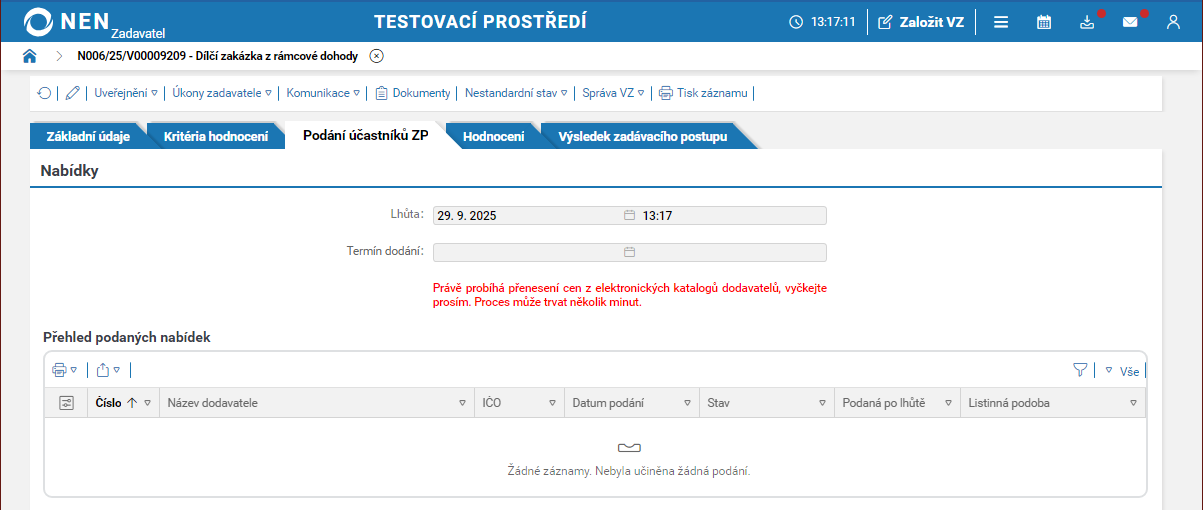Open the Uveřejnění menu

click(126, 93)
